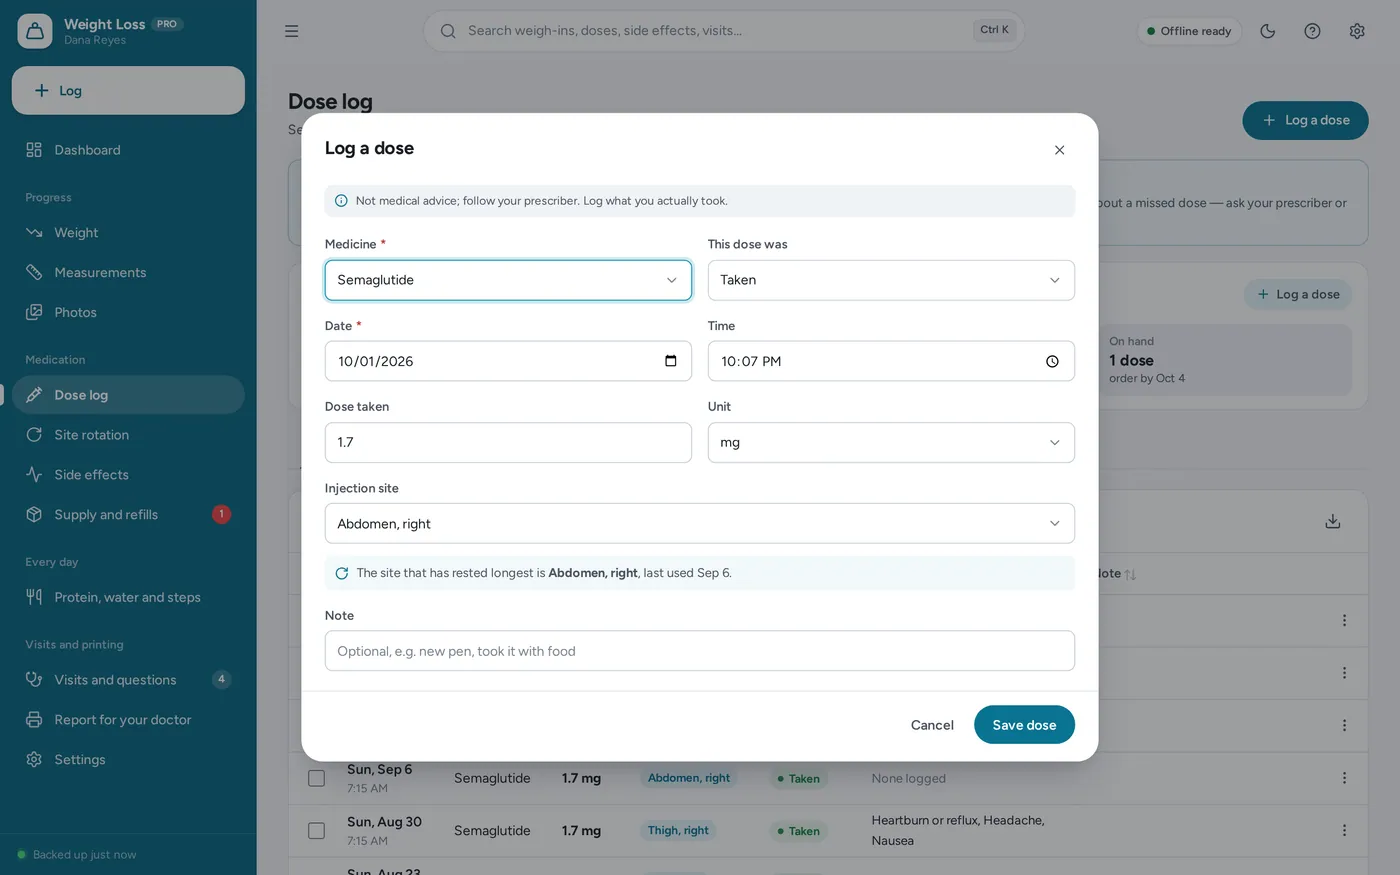
Task: Open row menu for Sun, Aug 30 dose
Action: (1344, 831)
